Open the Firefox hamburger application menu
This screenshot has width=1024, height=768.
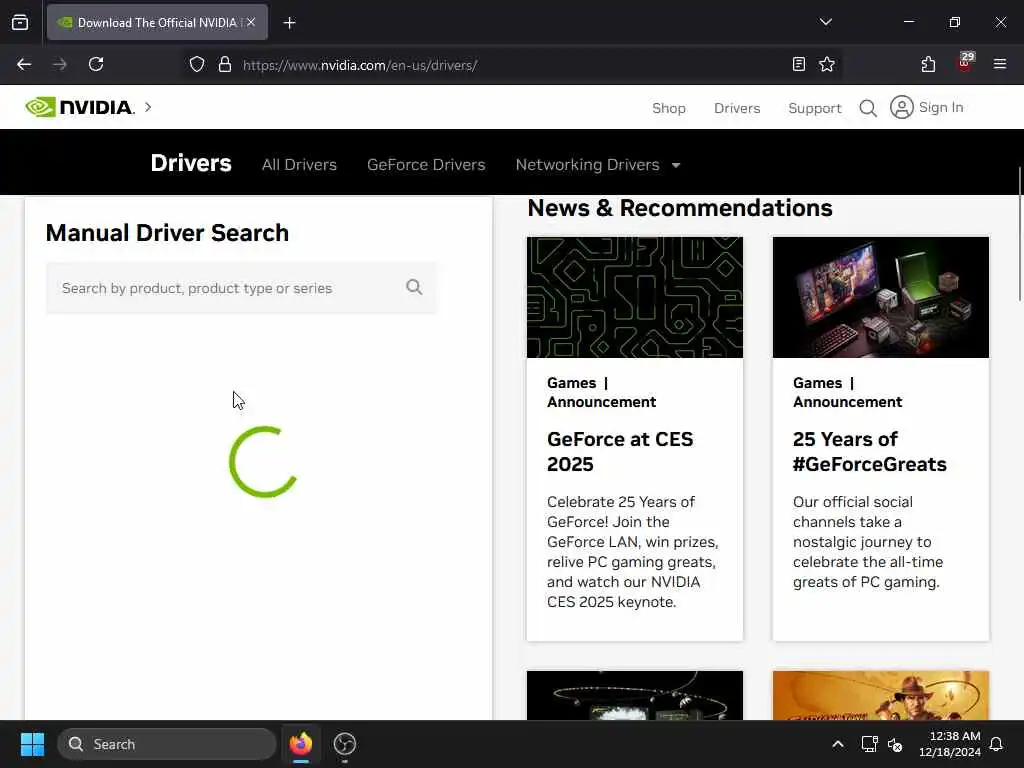(x=1000, y=64)
